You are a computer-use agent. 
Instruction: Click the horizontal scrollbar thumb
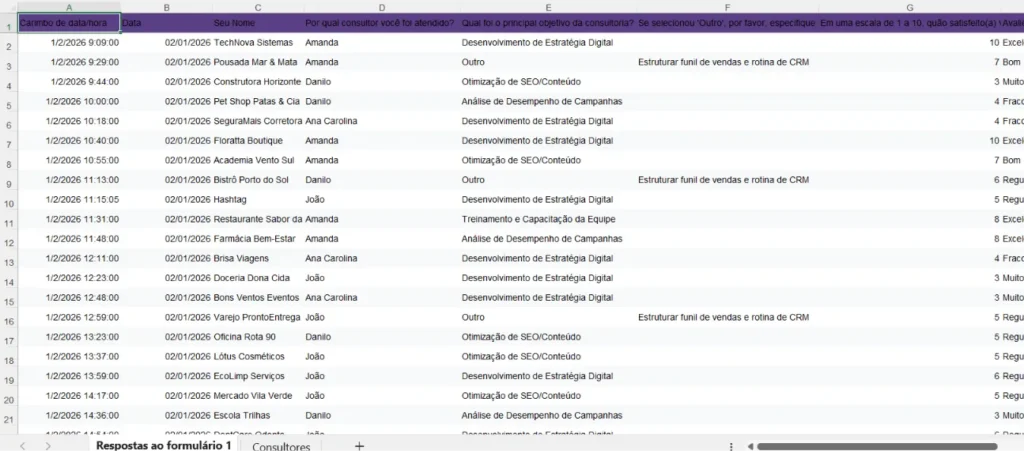tap(876, 446)
